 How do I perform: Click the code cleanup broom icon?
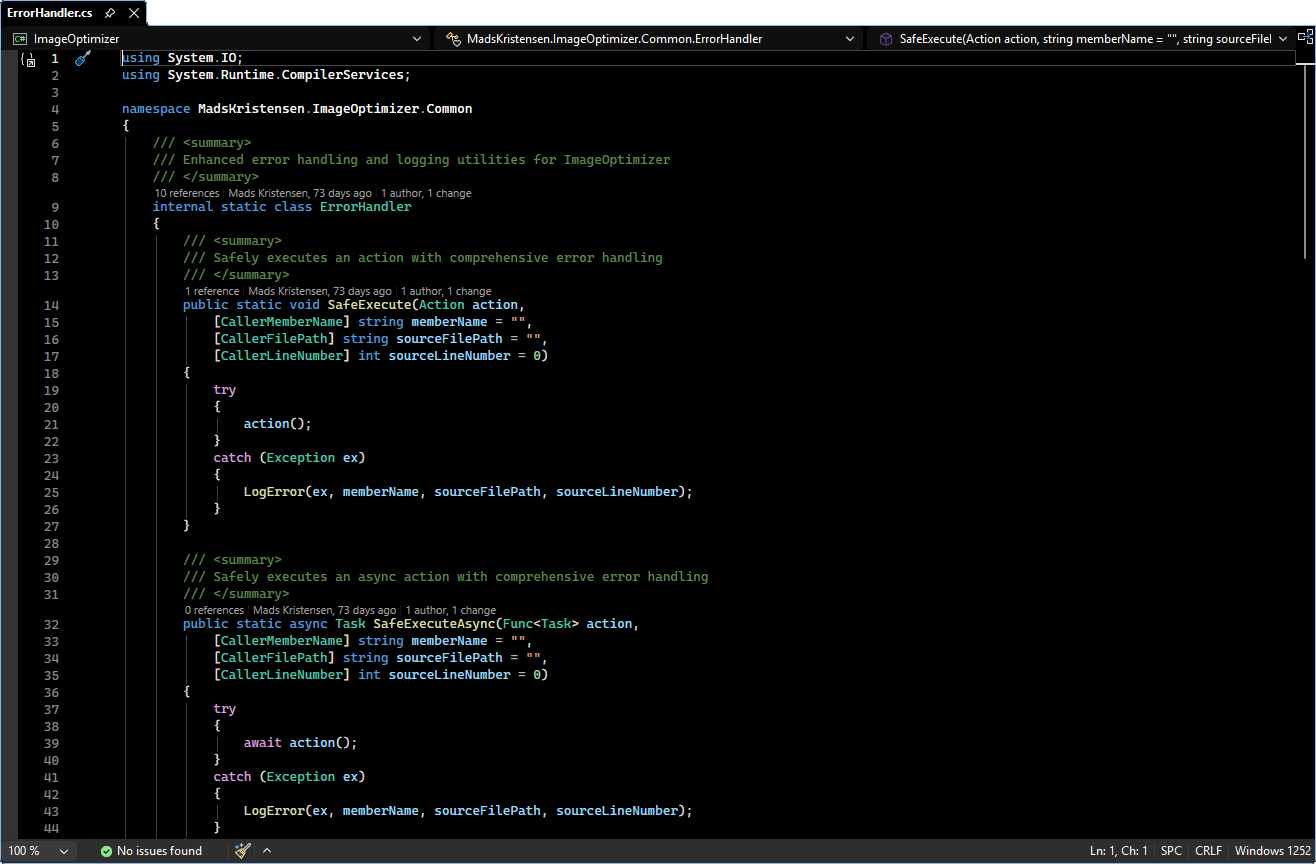click(243, 851)
